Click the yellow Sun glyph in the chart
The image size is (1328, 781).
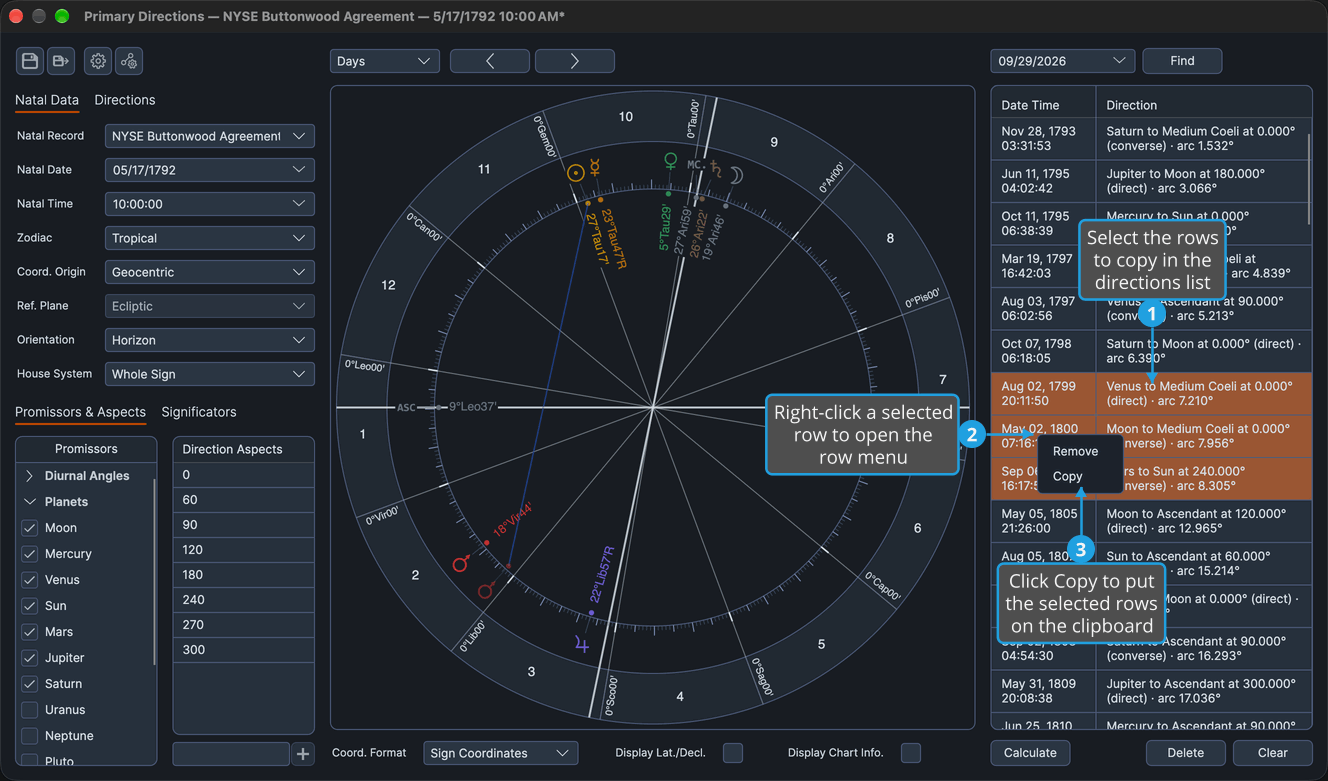(x=575, y=172)
